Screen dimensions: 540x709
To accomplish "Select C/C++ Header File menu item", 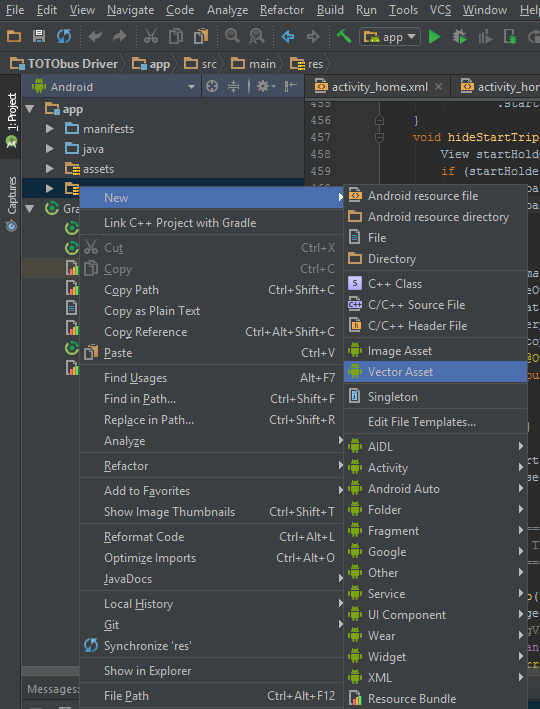I will pyautogui.click(x=435, y=326).
